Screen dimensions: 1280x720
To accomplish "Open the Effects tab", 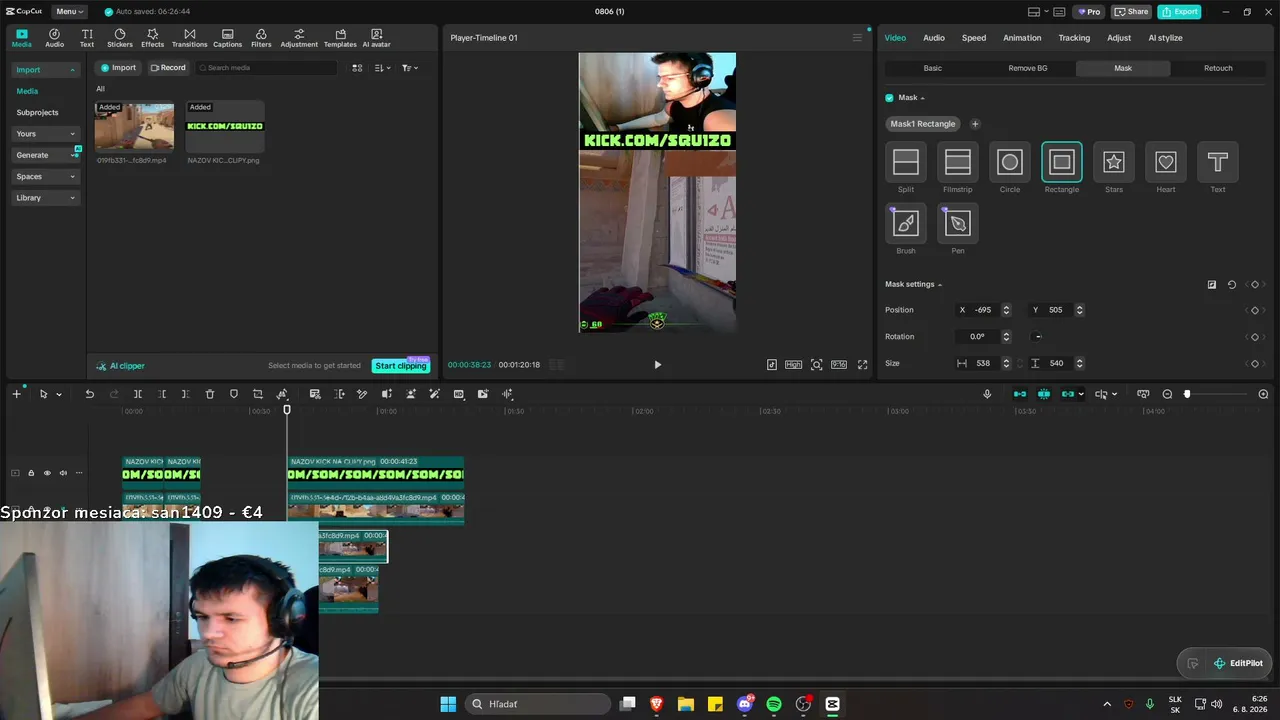I will (152, 38).
